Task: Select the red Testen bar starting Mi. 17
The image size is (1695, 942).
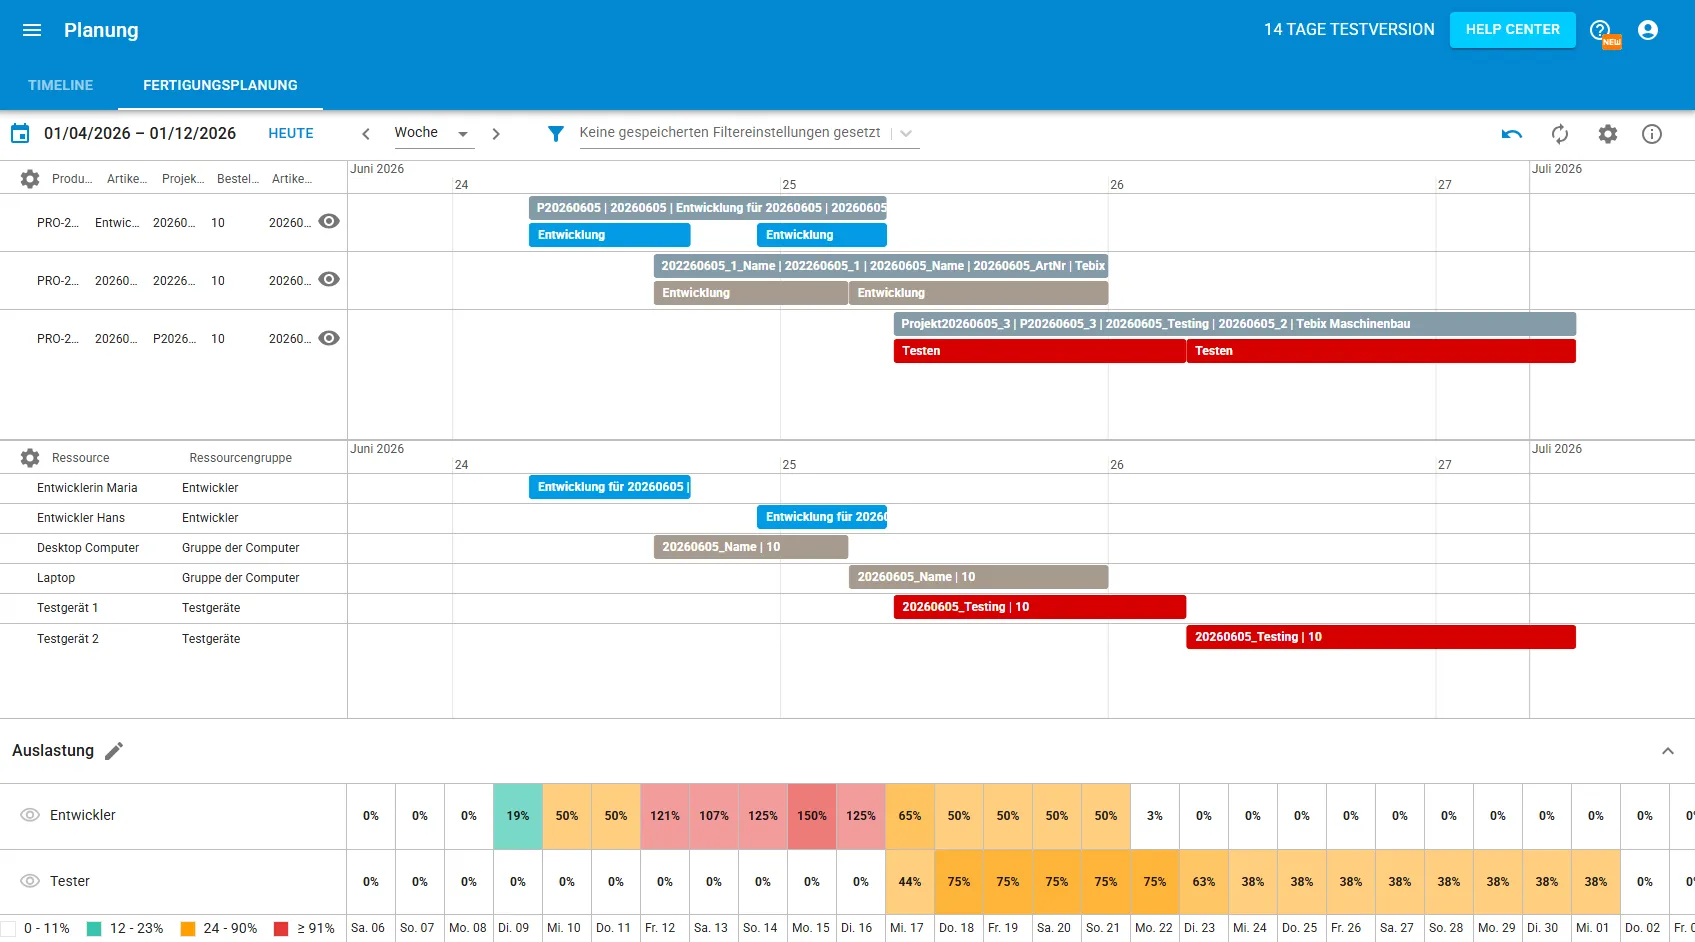Action: [x=1040, y=351]
